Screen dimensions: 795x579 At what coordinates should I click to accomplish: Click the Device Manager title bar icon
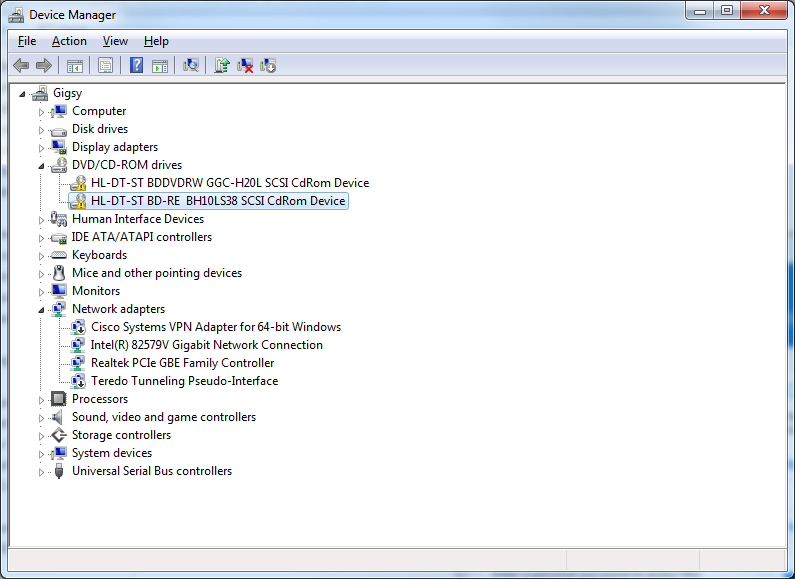click(16, 15)
